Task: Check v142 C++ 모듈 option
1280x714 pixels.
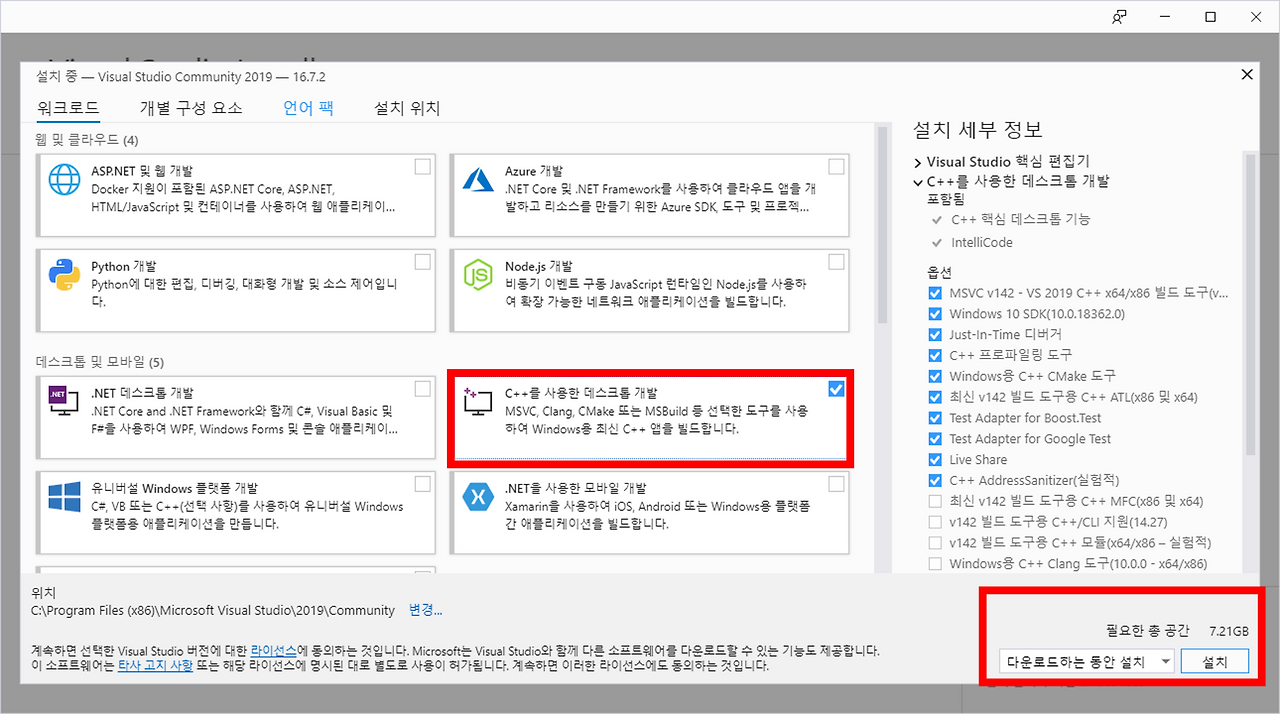Action: (x=935, y=543)
